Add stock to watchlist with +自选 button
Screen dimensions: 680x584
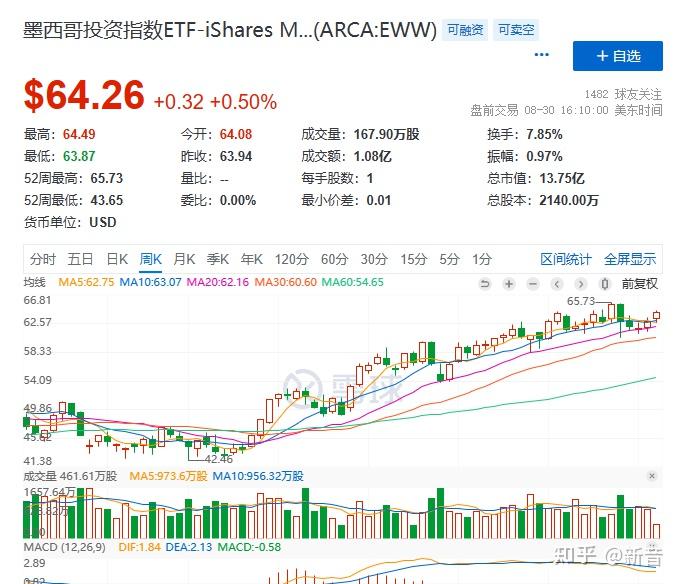[x=618, y=56]
